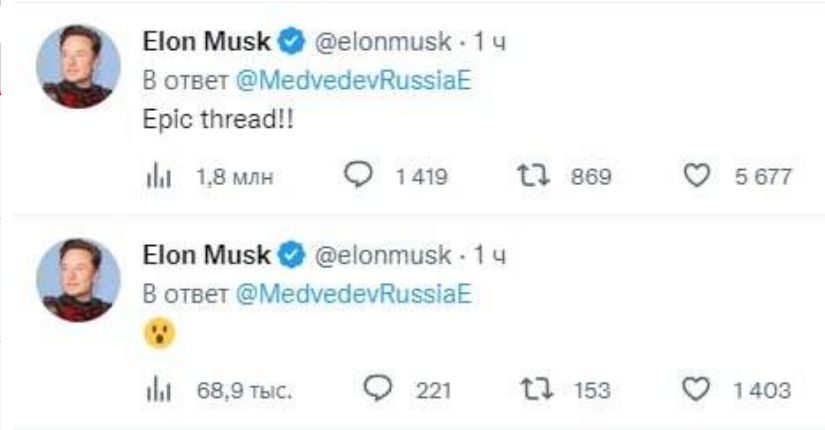Click Elon Musk name on second tweet
This screenshot has width=825, height=430.
207,255
